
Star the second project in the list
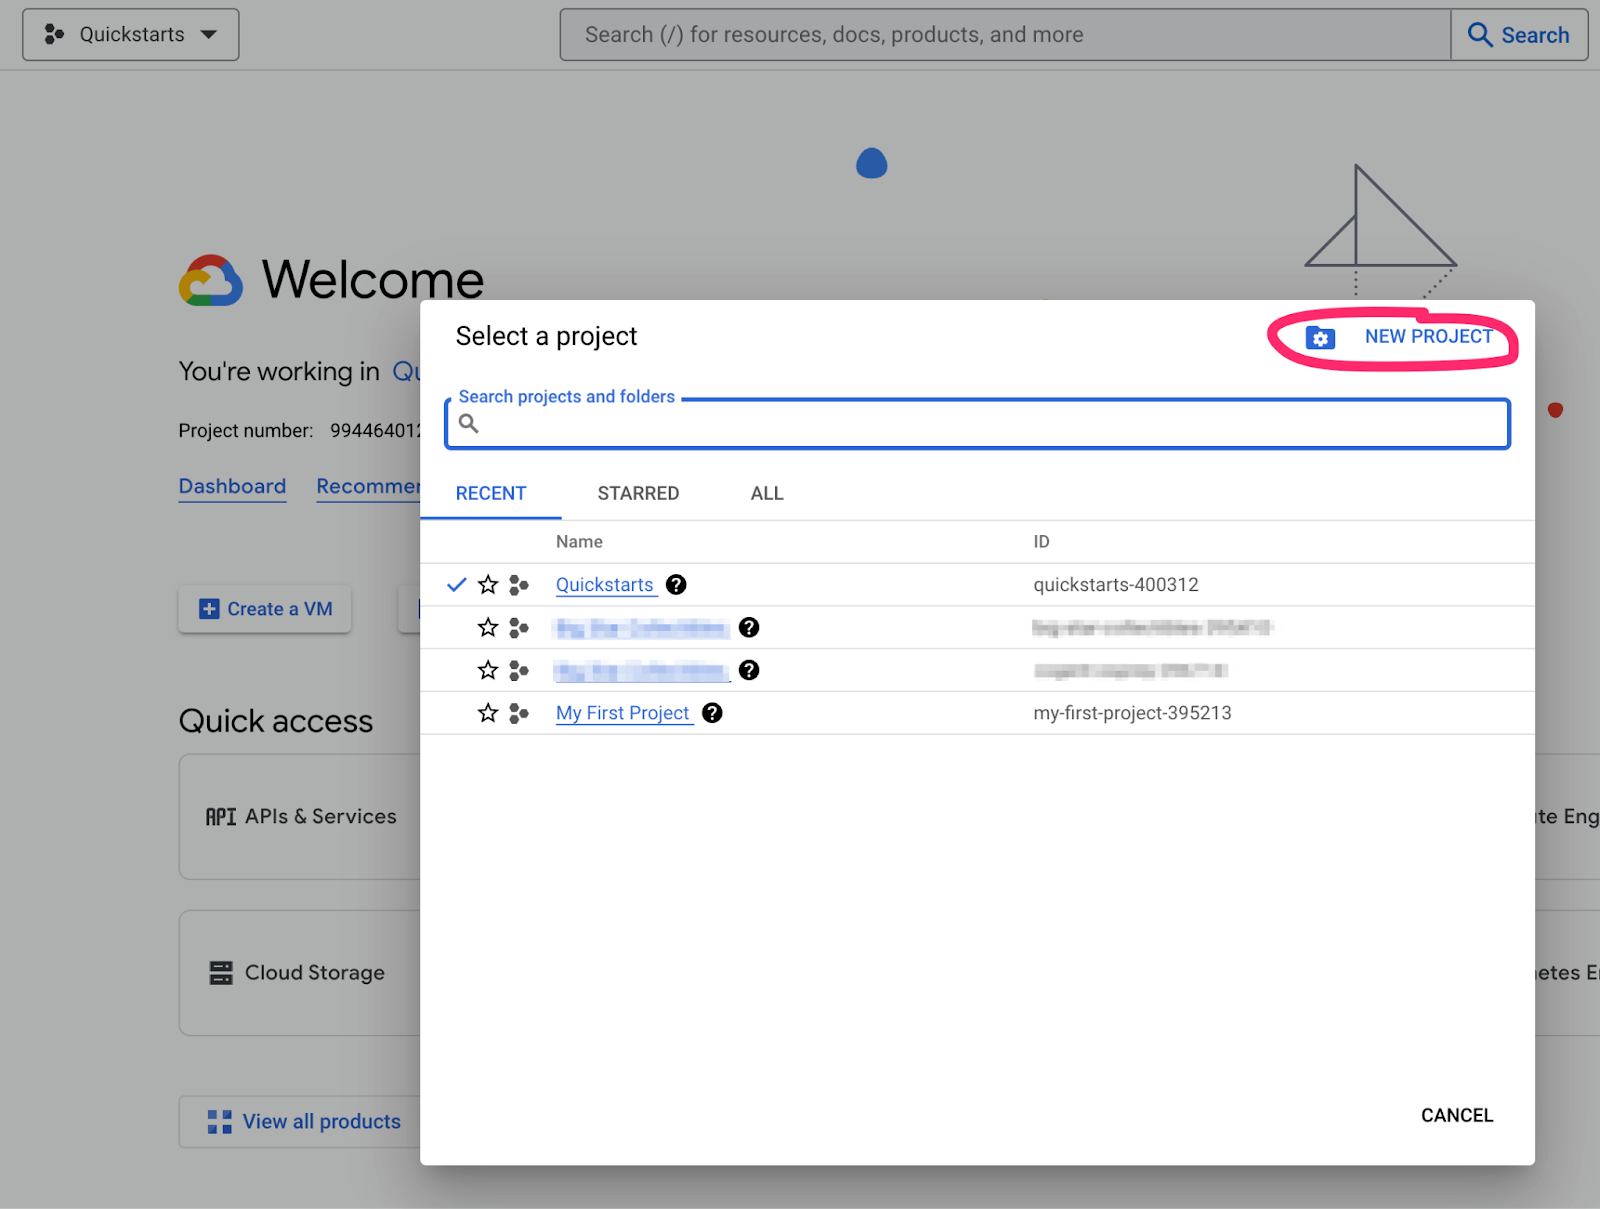tap(488, 627)
